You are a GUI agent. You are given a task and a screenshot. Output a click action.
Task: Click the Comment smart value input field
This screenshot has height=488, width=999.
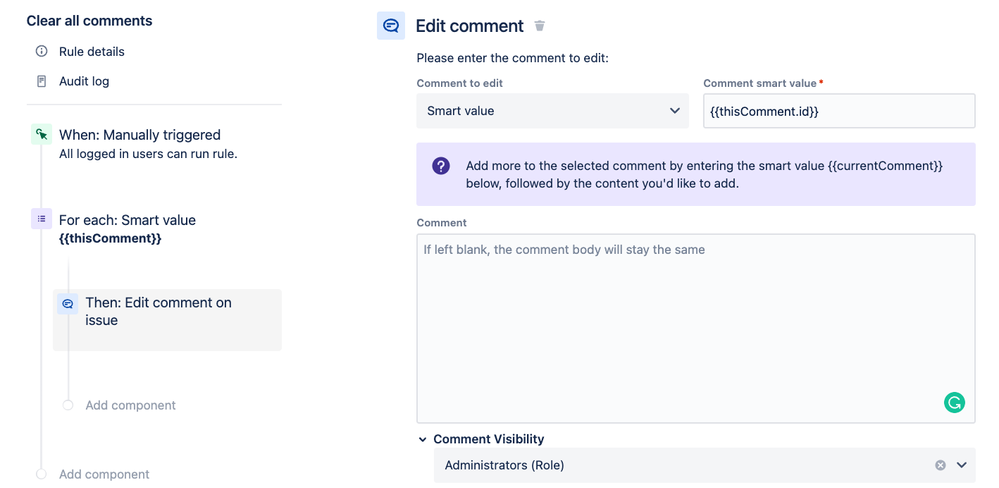pos(838,111)
